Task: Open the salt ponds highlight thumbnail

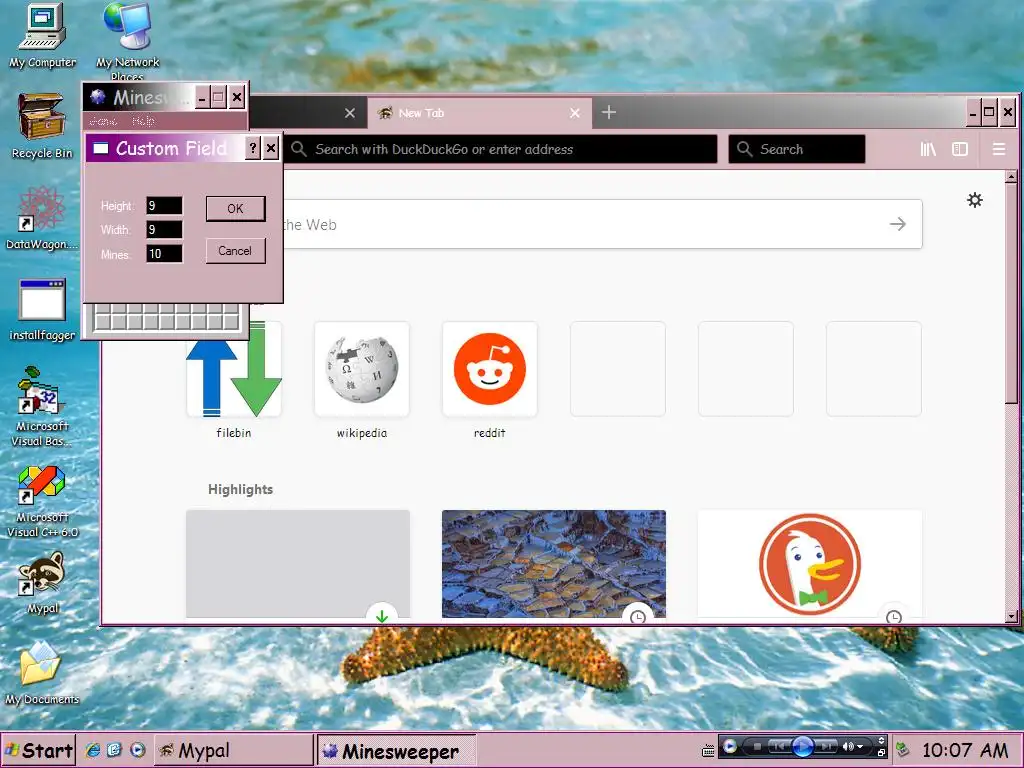Action: point(554,564)
